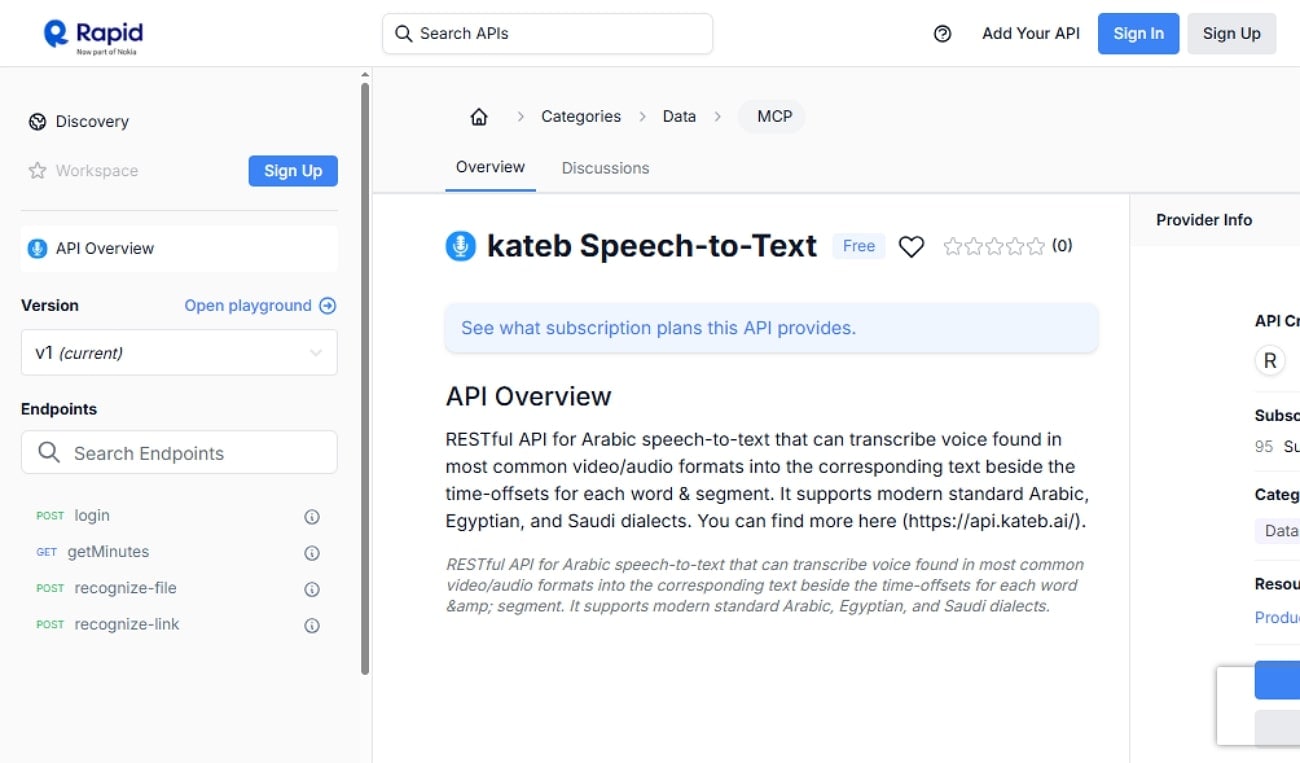Open the v1 version dropdown
1300x763 pixels.
click(179, 352)
